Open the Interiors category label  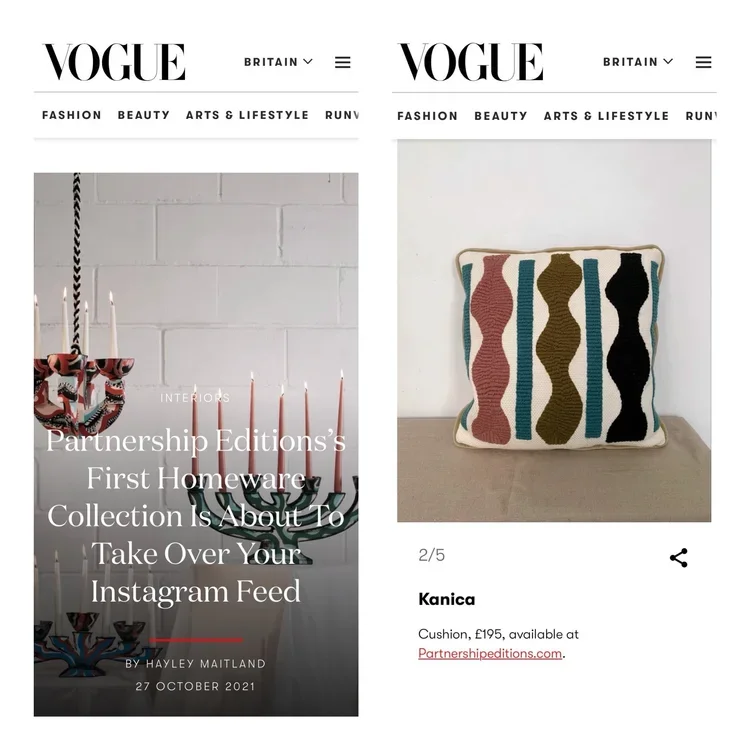coord(195,398)
